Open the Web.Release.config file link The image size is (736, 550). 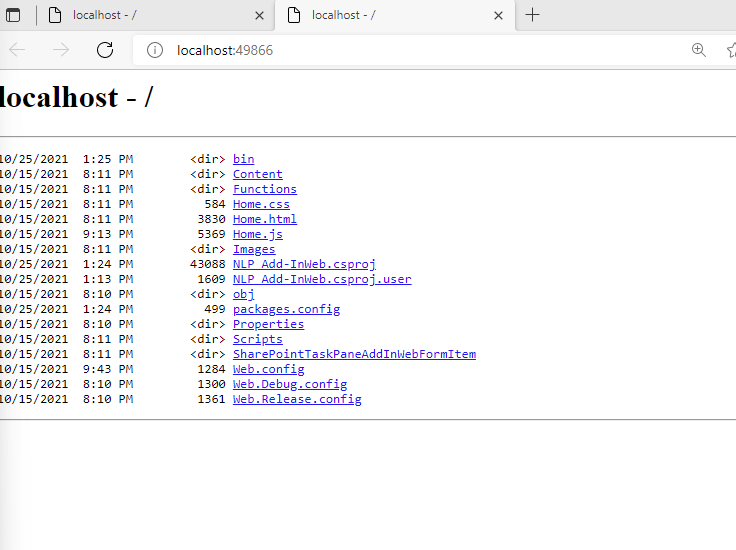click(x=297, y=399)
